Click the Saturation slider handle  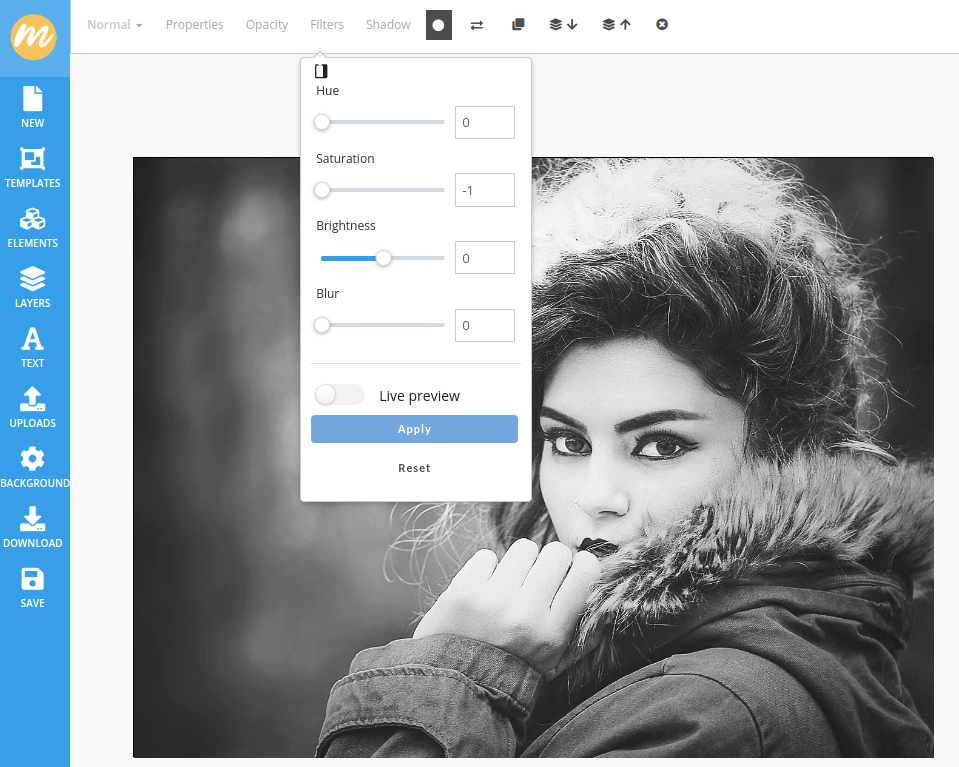click(322, 190)
